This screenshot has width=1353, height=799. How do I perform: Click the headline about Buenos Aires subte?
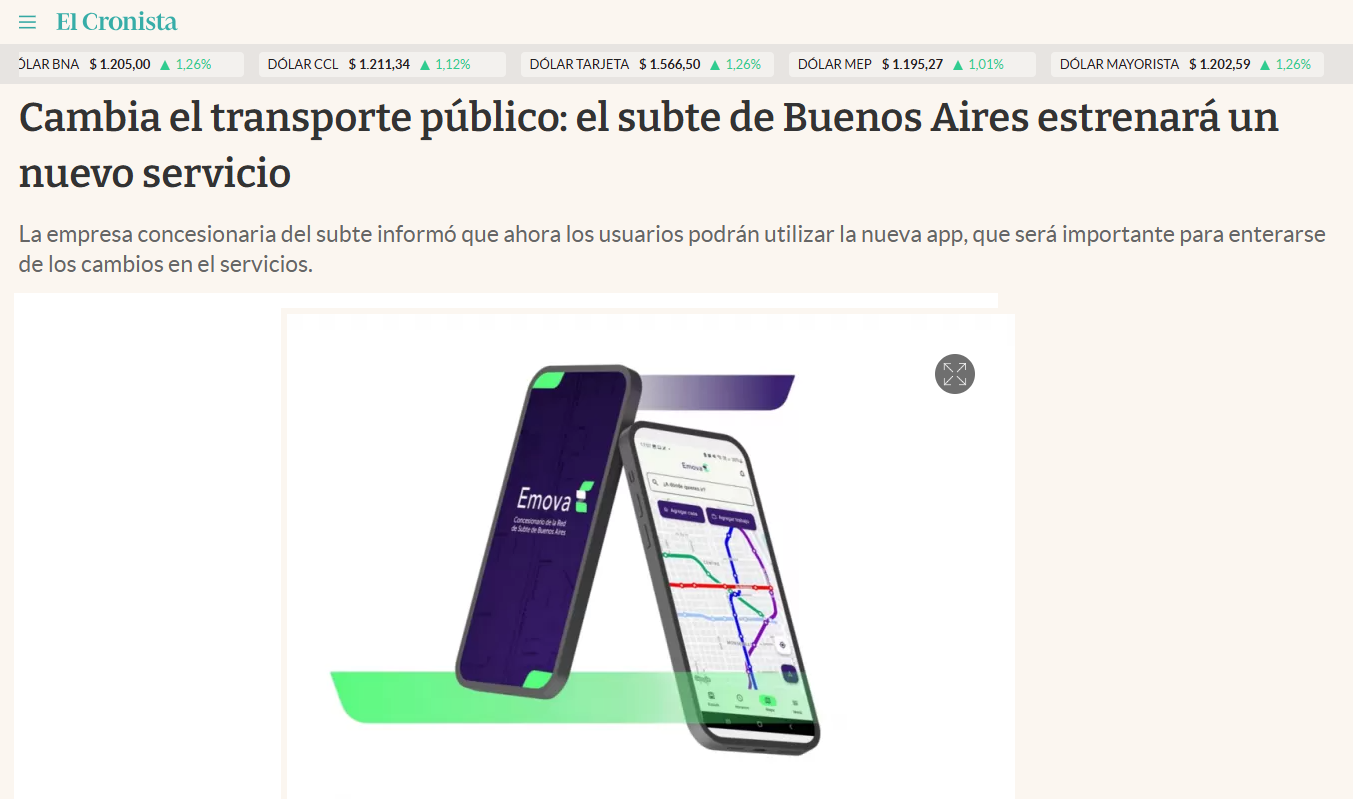point(649,145)
